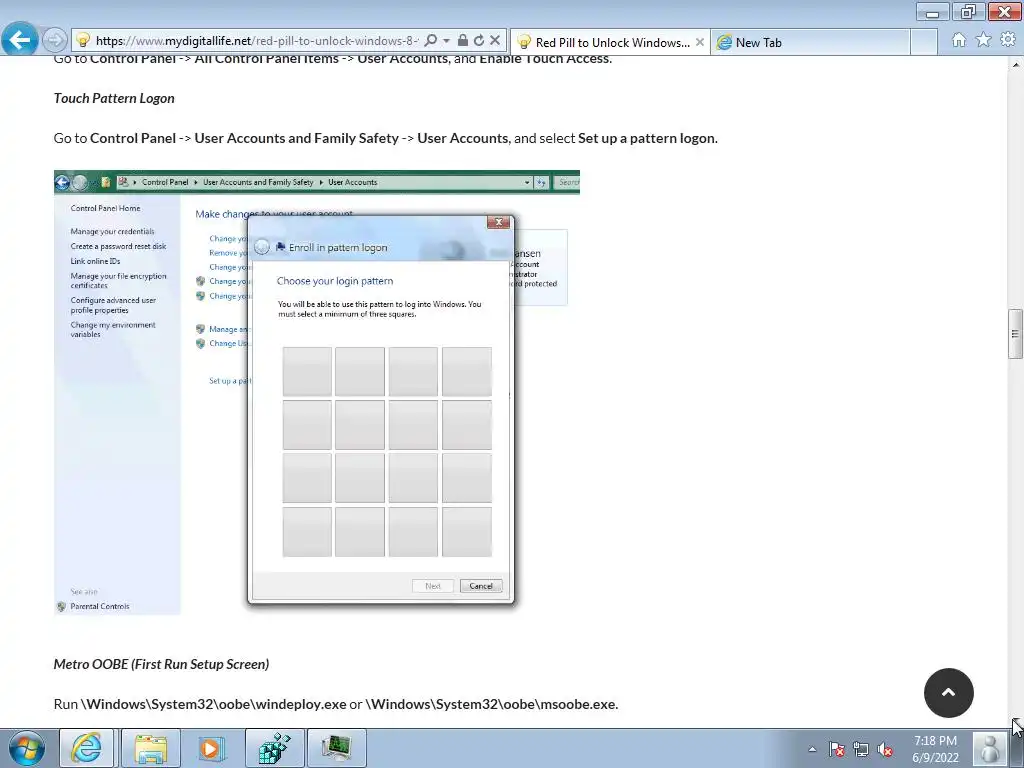Click the '\Windows\System32\oobe\windeploy.exe' text
This screenshot has width=1024, height=768.
coord(214,704)
